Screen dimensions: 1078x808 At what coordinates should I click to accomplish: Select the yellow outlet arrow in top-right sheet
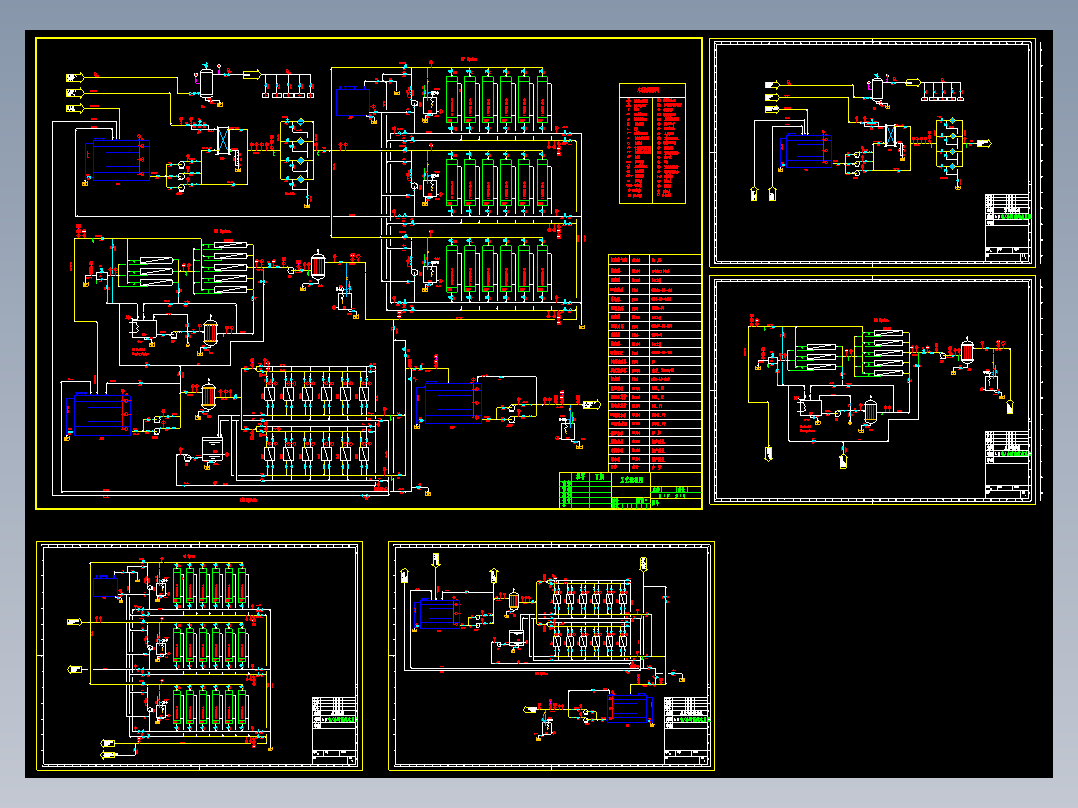984,143
